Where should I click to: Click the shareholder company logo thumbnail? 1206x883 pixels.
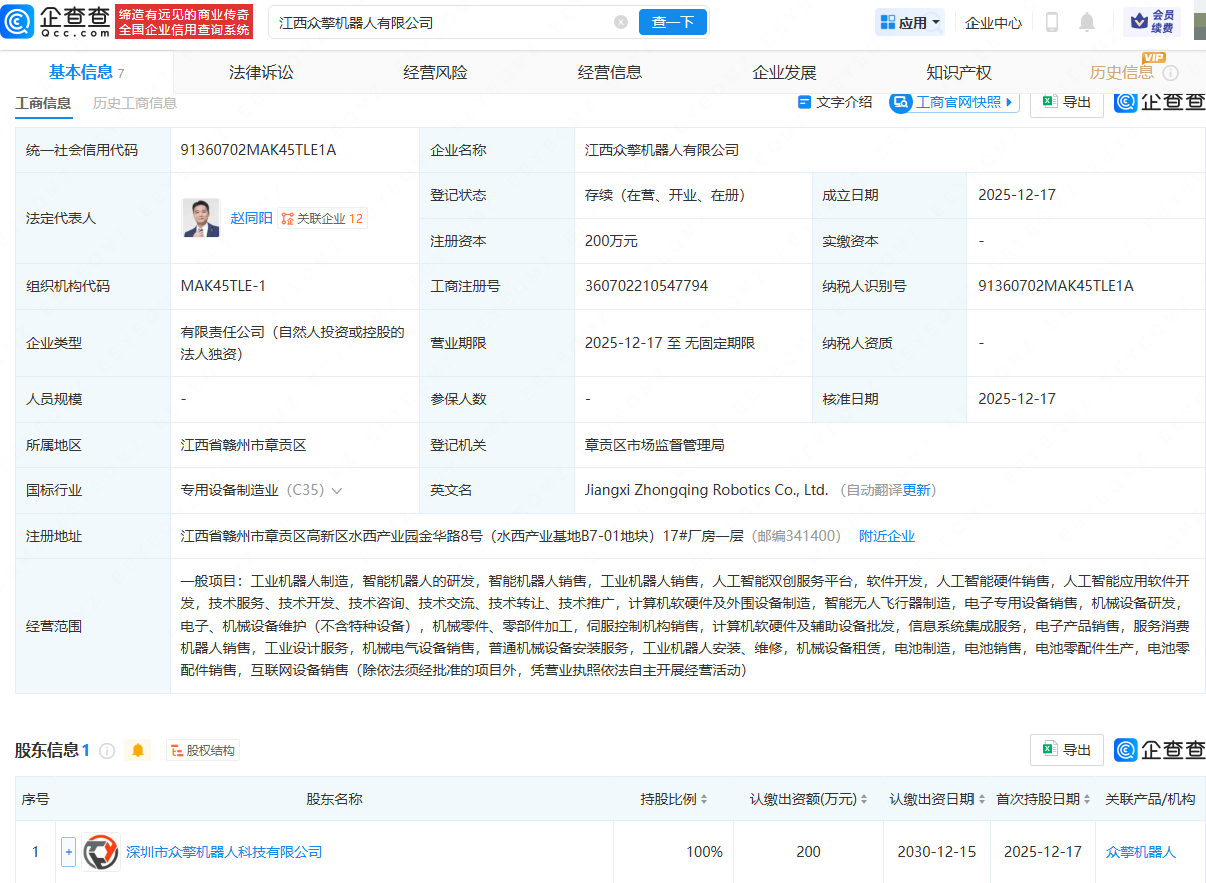(100, 851)
